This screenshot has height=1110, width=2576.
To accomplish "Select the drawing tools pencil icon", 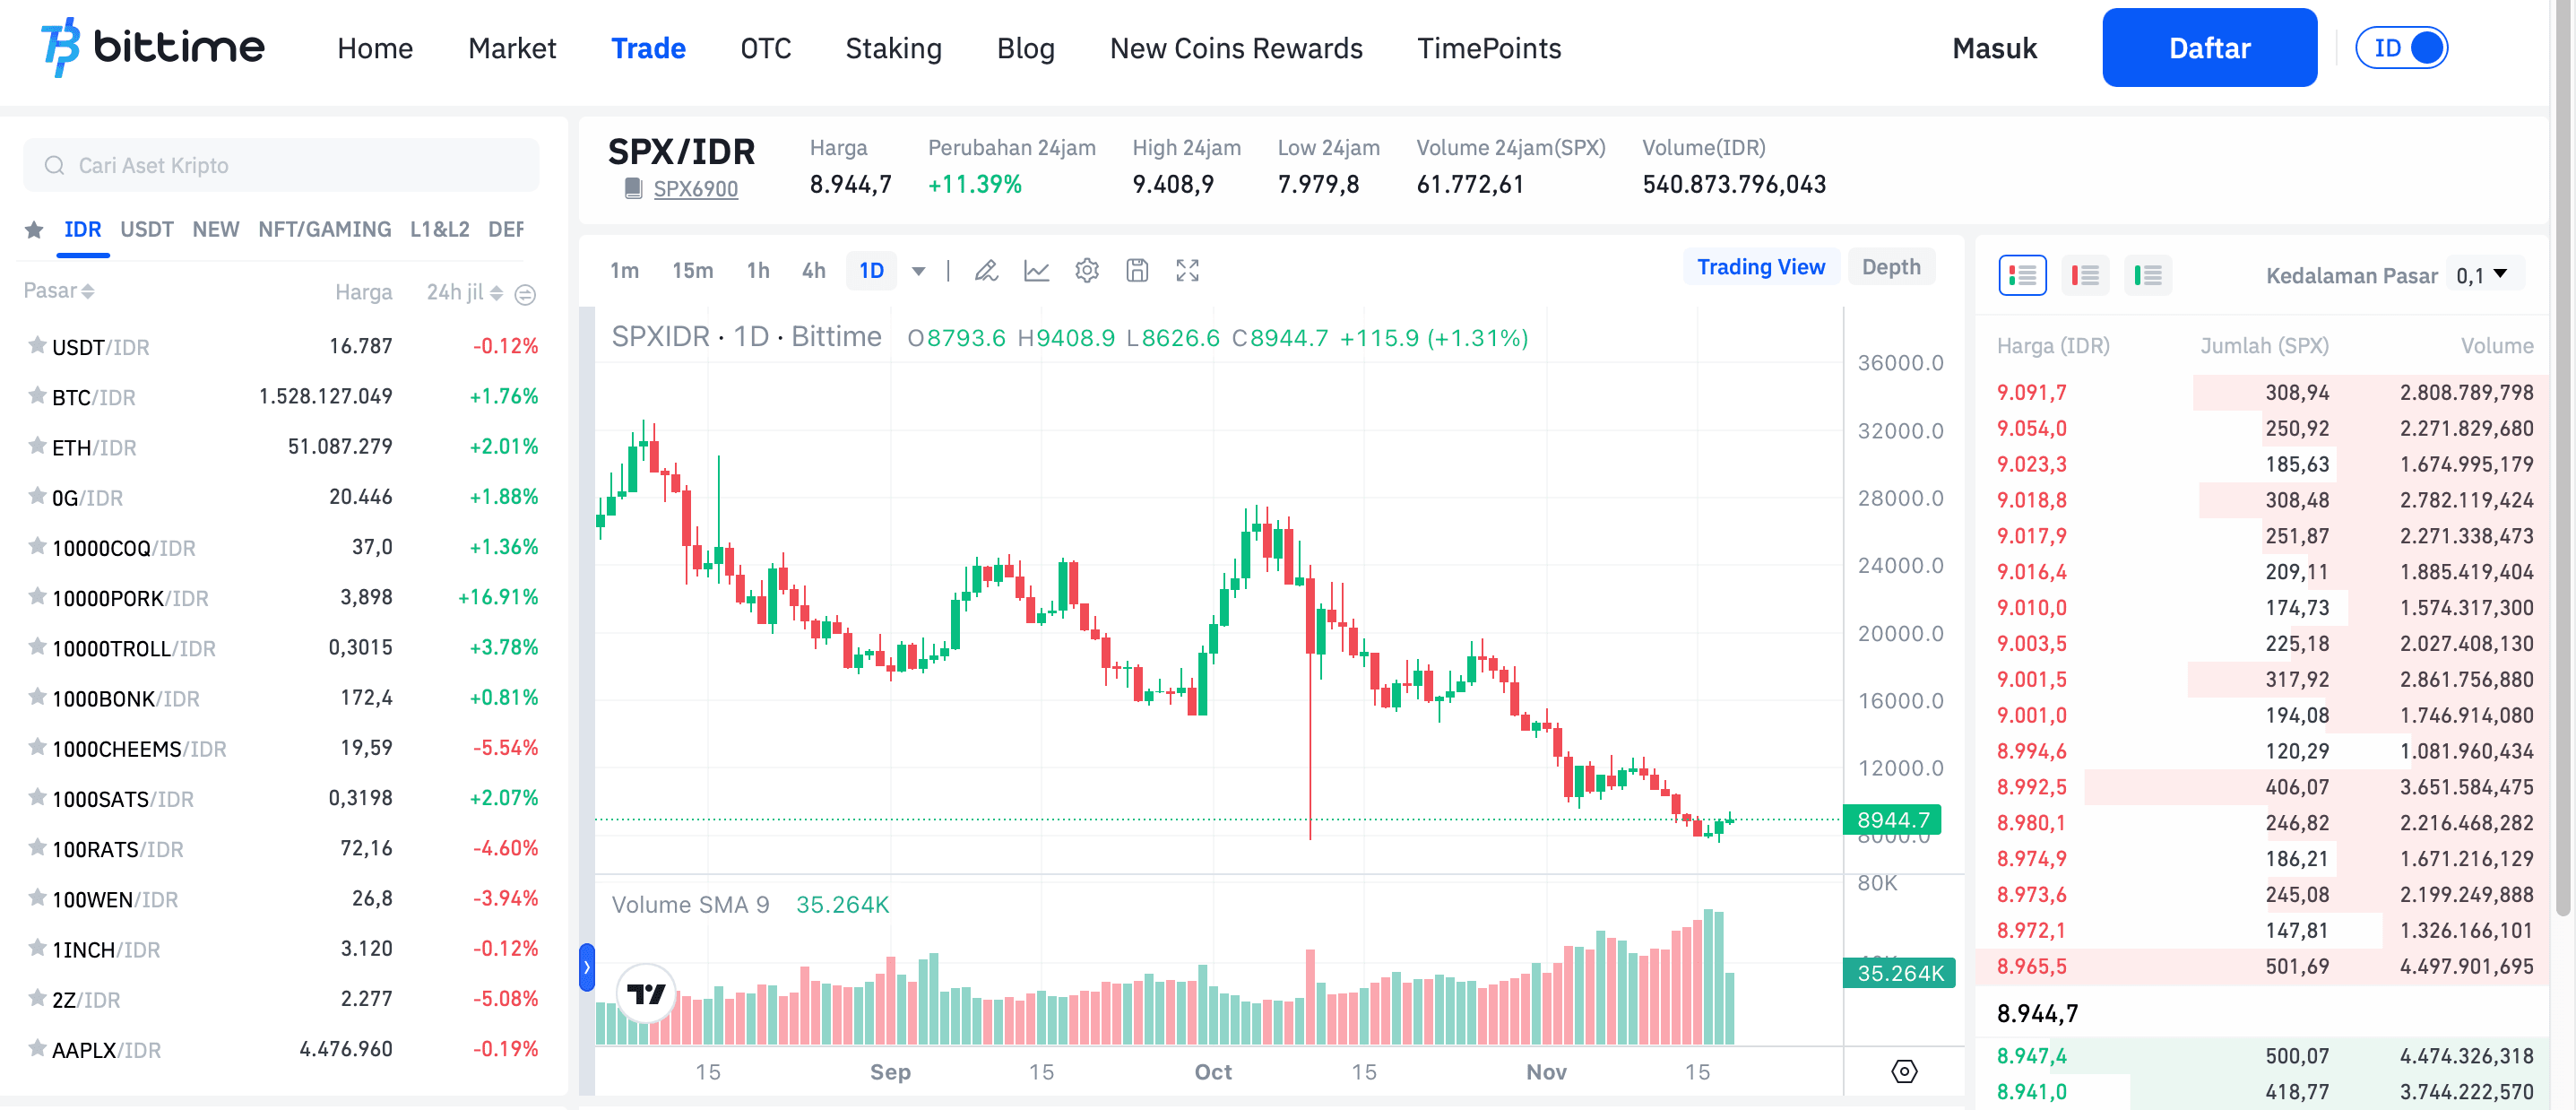I will point(987,270).
